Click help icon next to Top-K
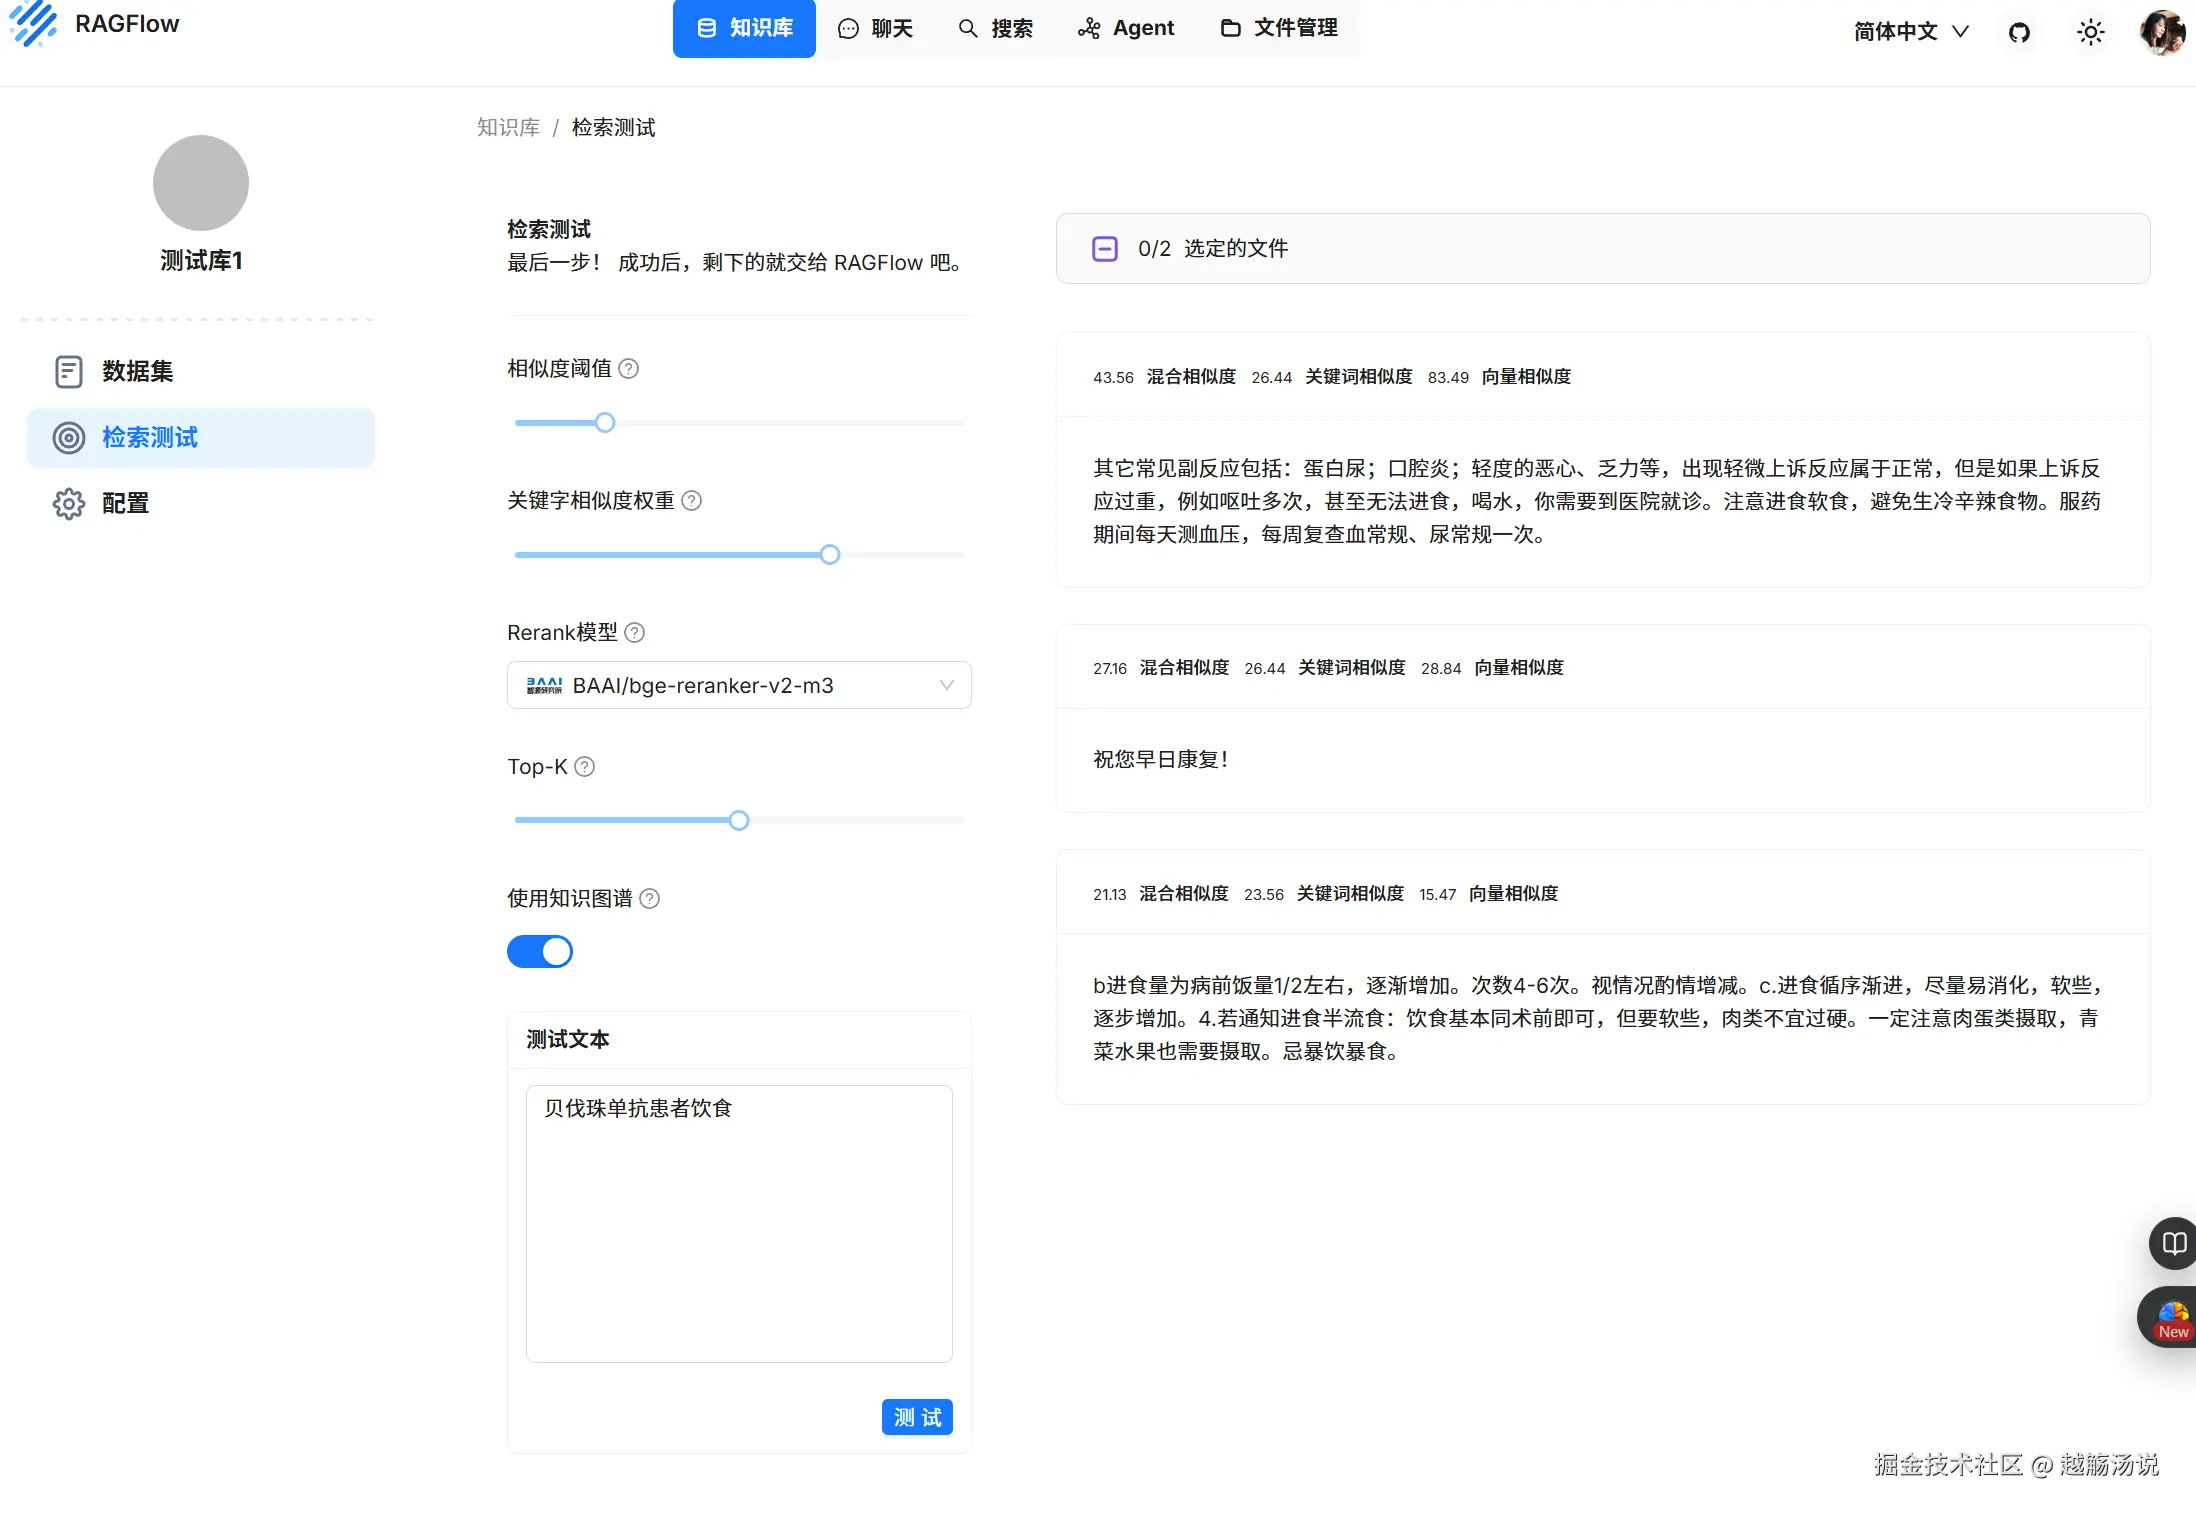 (585, 767)
